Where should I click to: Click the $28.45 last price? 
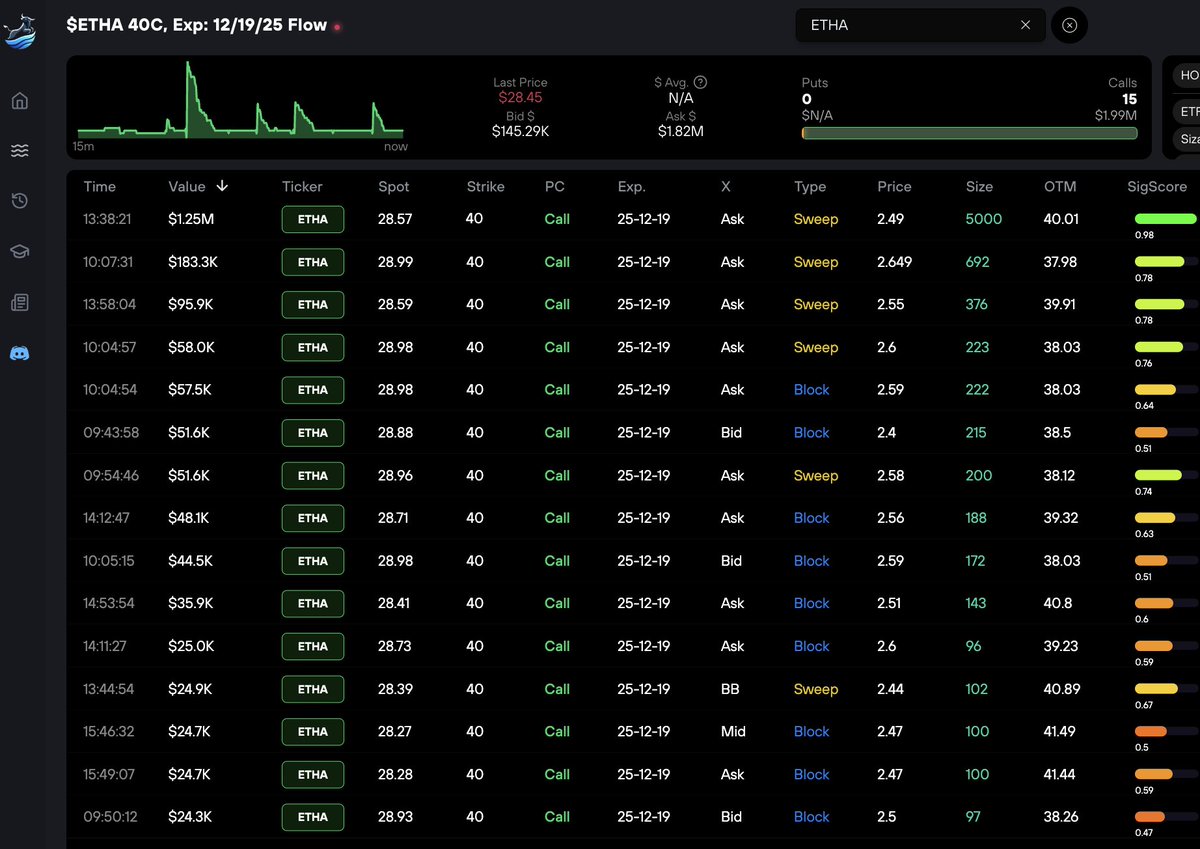pos(520,98)
